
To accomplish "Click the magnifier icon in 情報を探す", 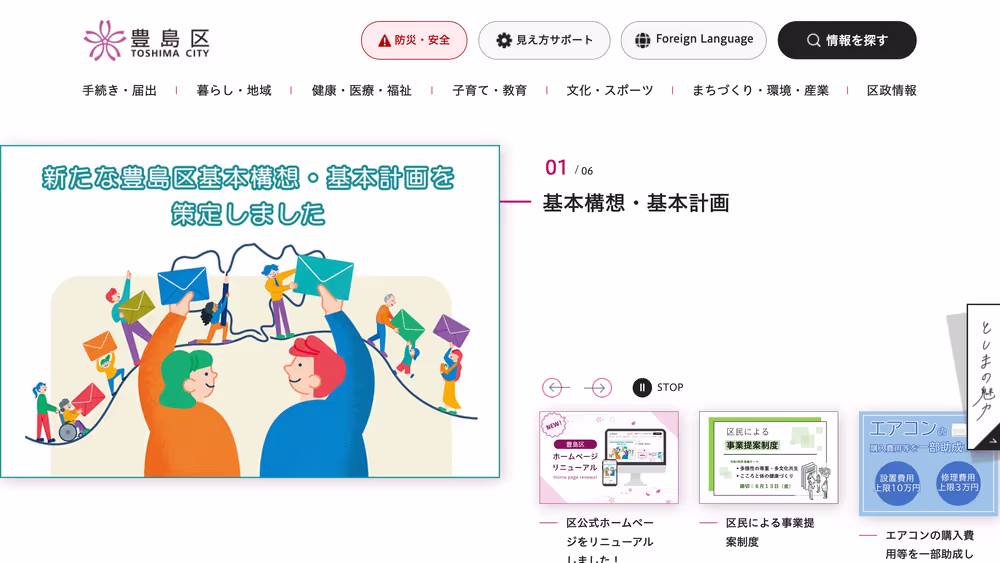I will [x=813, y=40].
